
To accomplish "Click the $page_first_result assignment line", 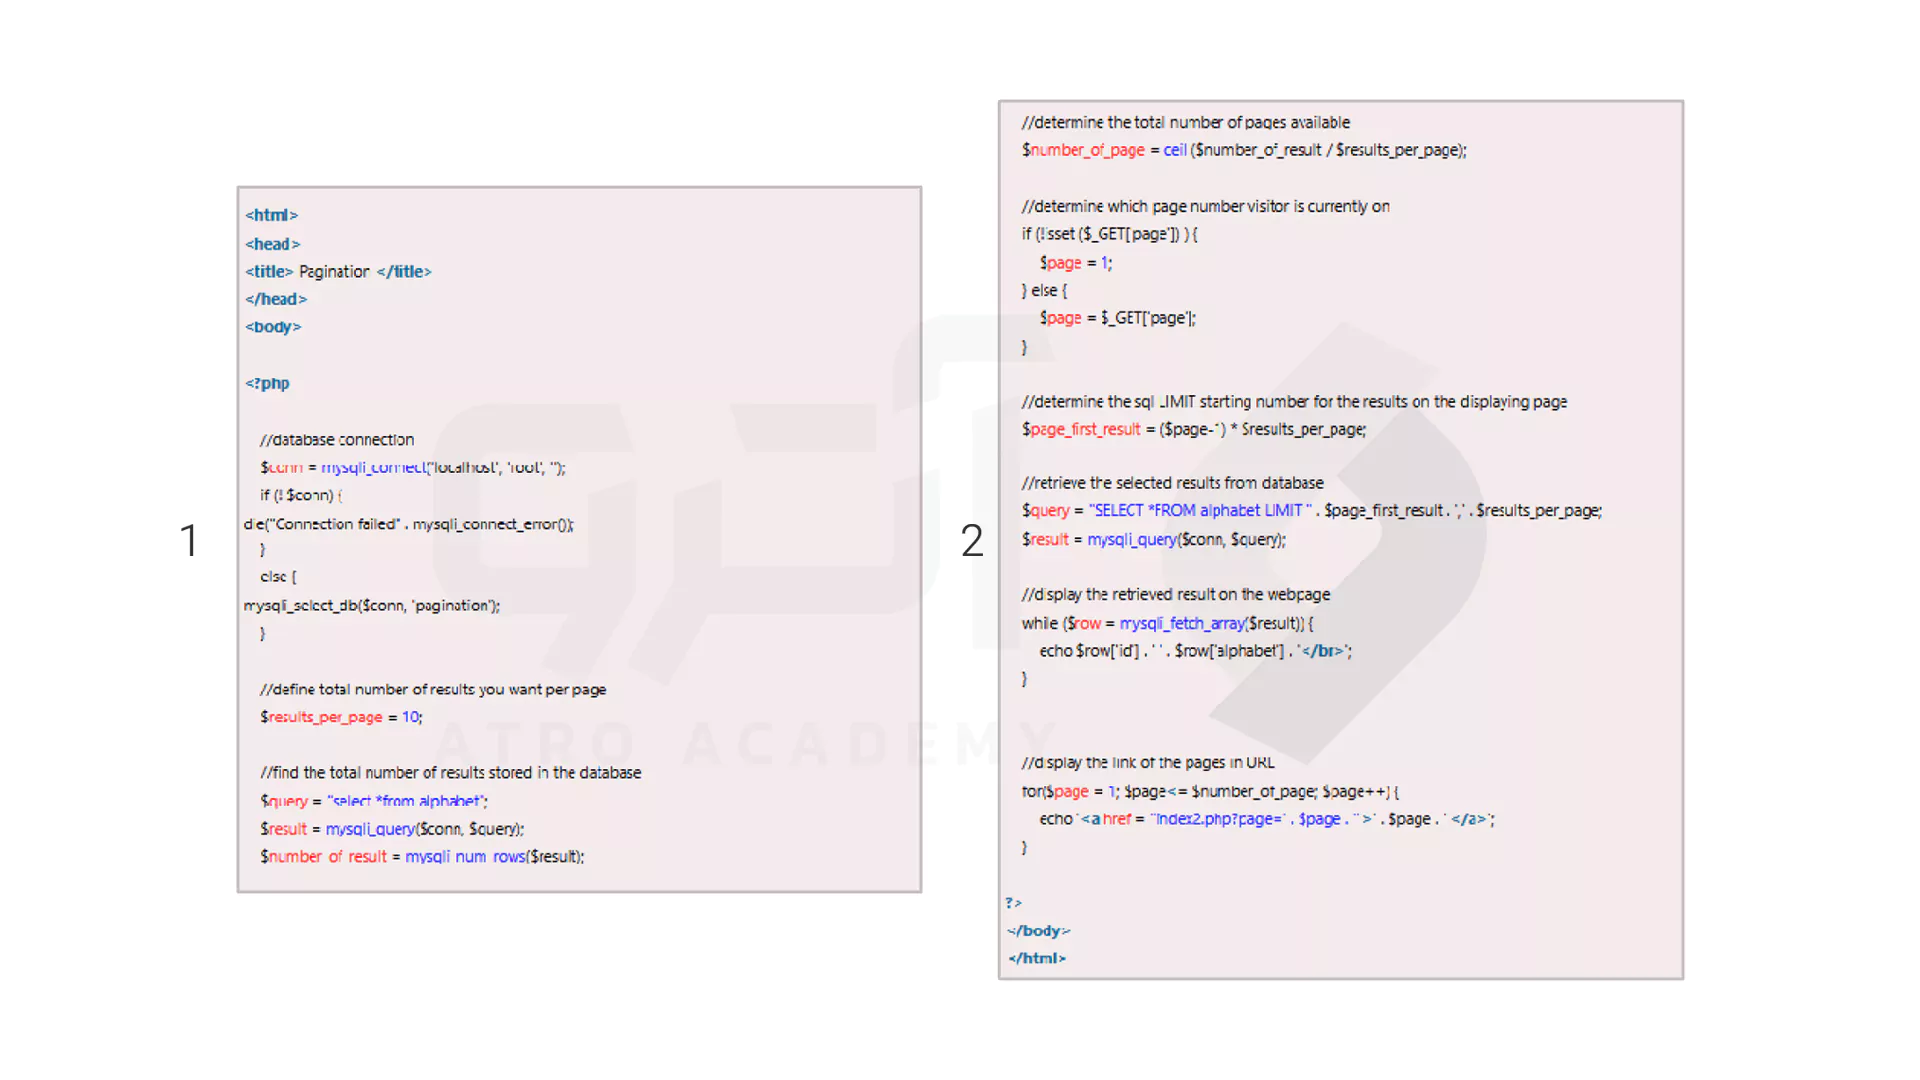I will (1194, 429).
